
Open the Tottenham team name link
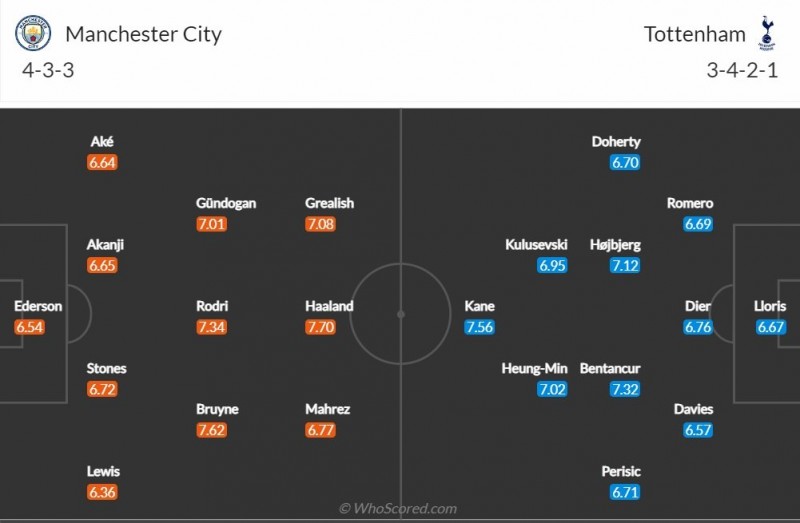click(695, 34)
